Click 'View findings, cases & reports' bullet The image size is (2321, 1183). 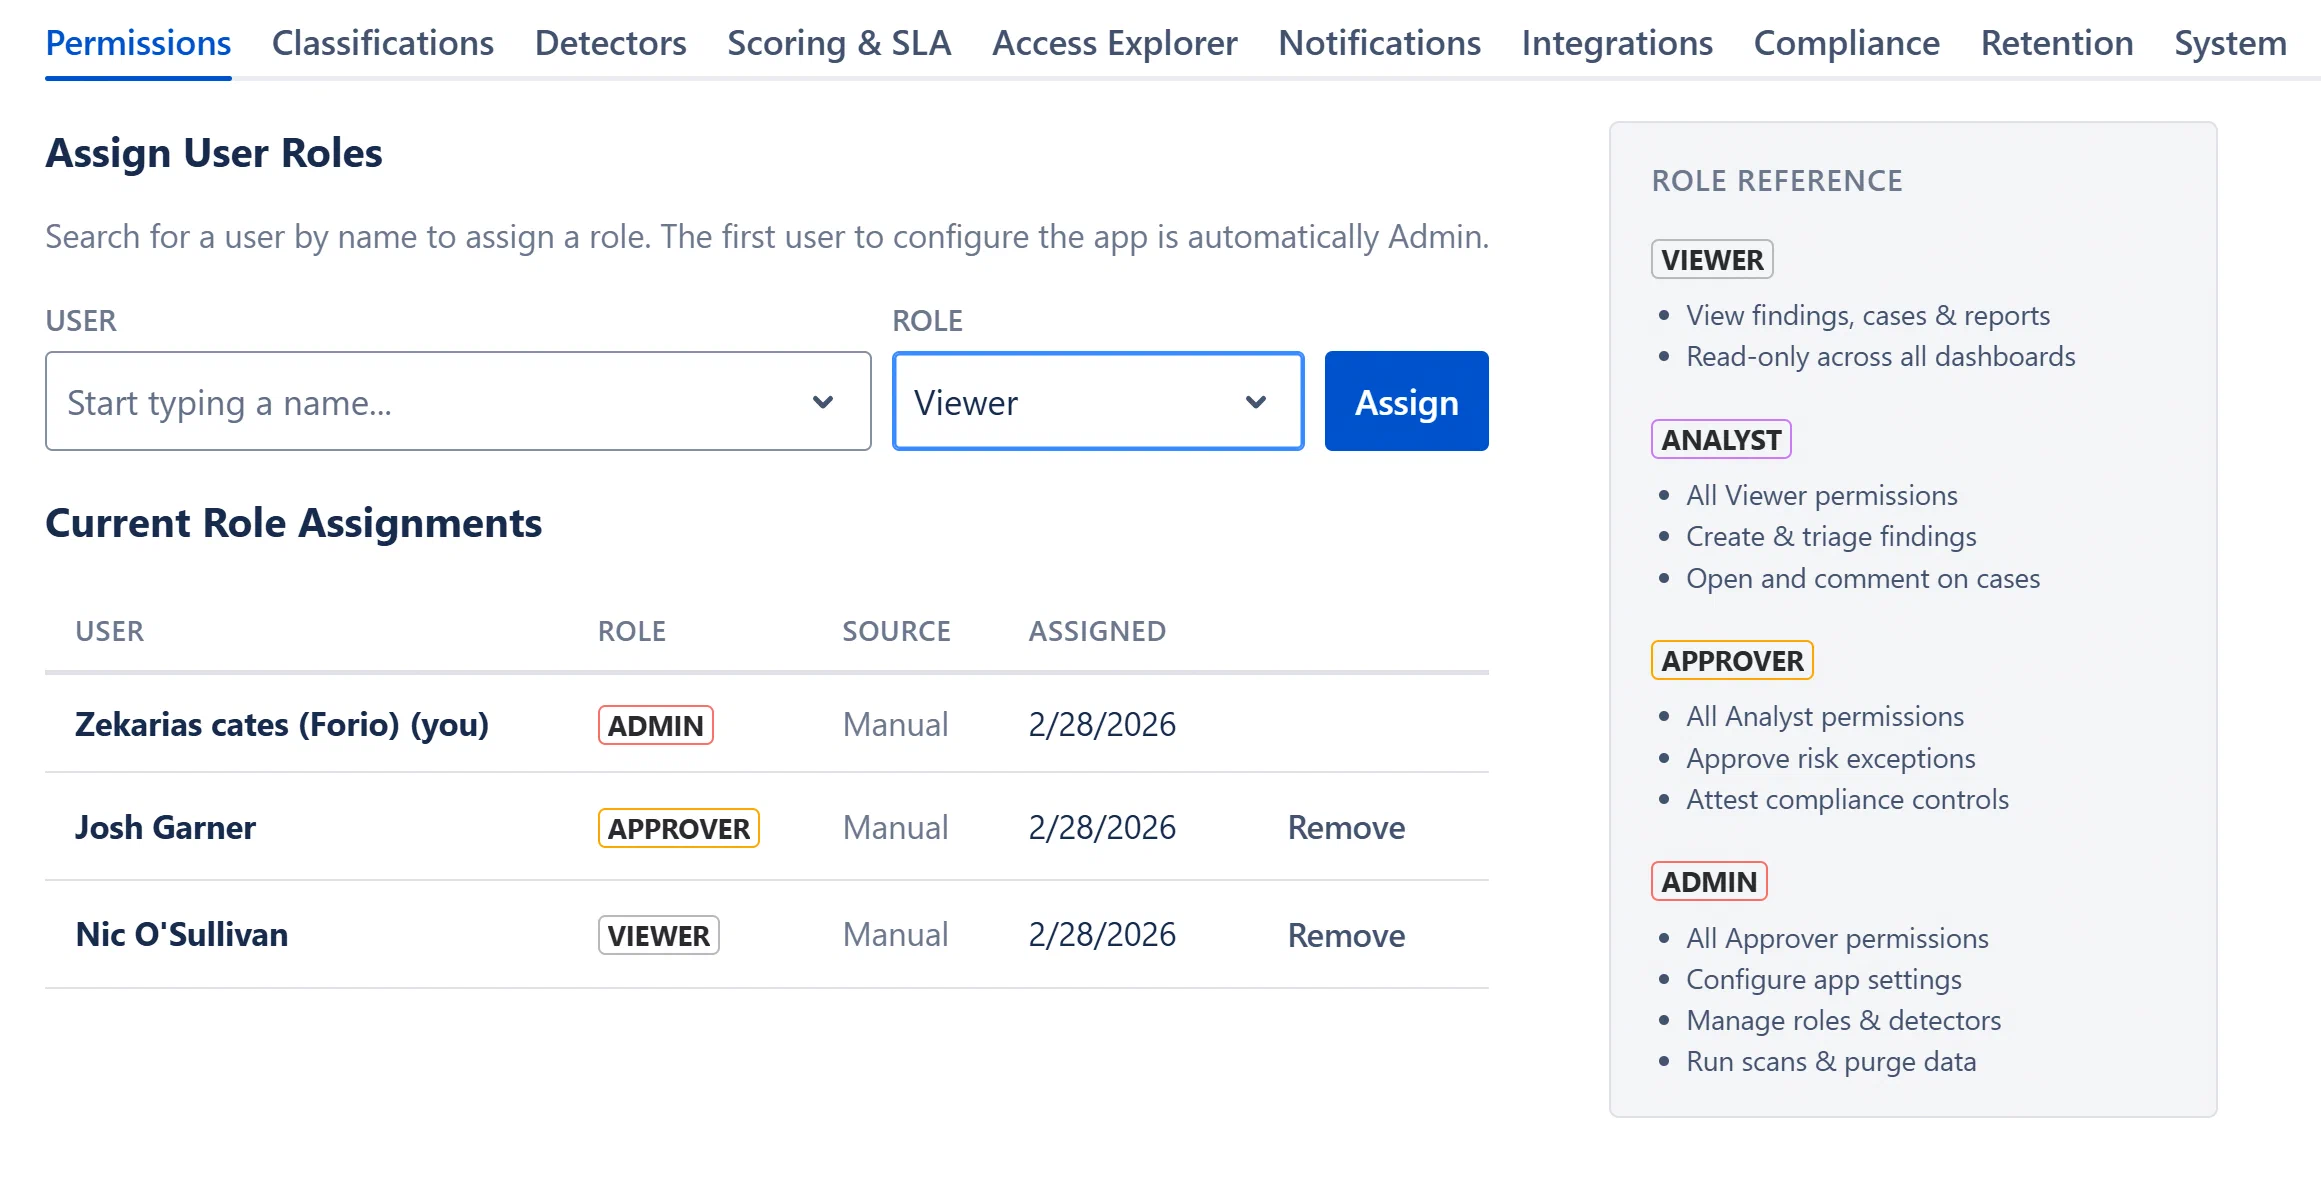(1867, 315)
